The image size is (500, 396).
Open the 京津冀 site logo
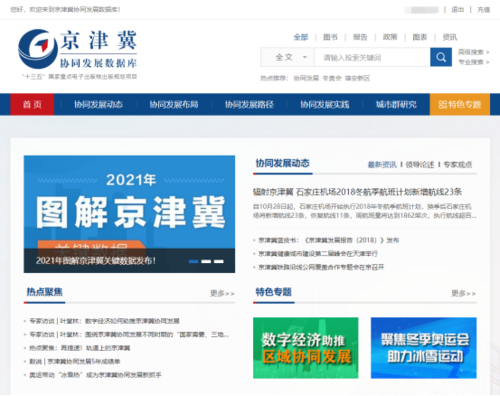pos(77,49)
